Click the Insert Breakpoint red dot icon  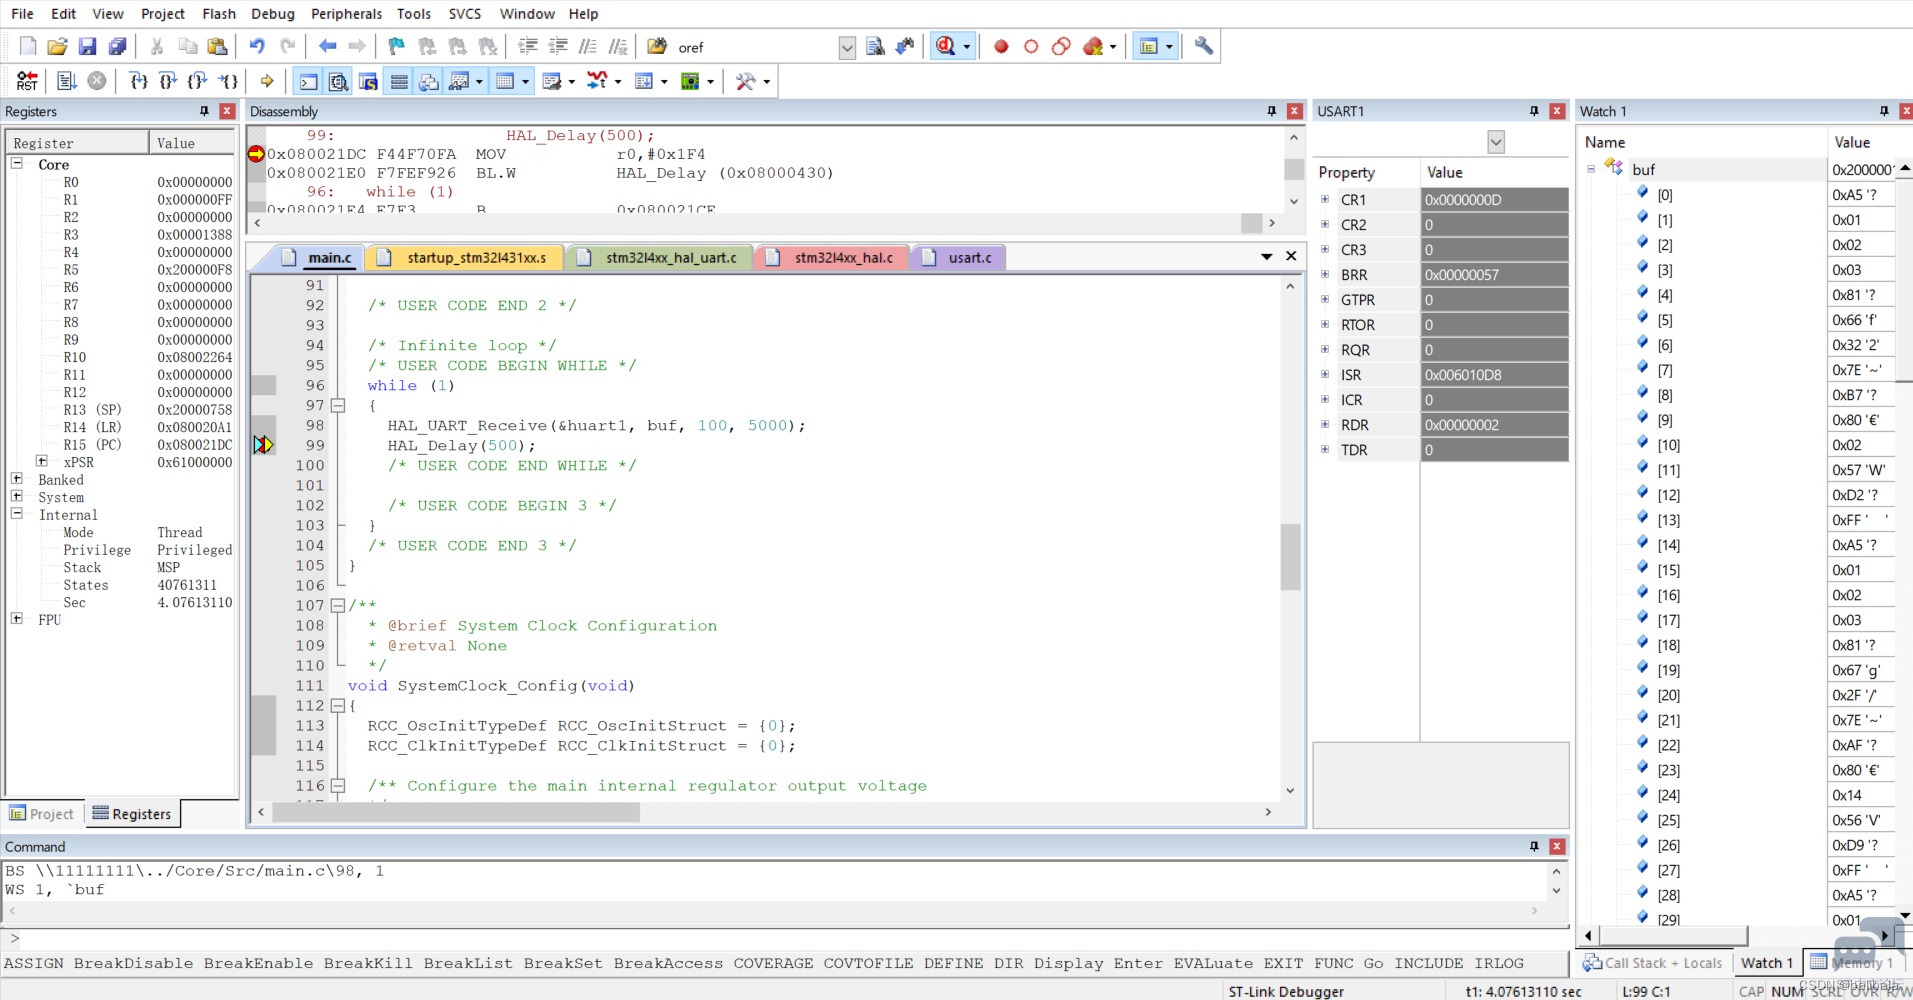click(x=1001, y=46)
